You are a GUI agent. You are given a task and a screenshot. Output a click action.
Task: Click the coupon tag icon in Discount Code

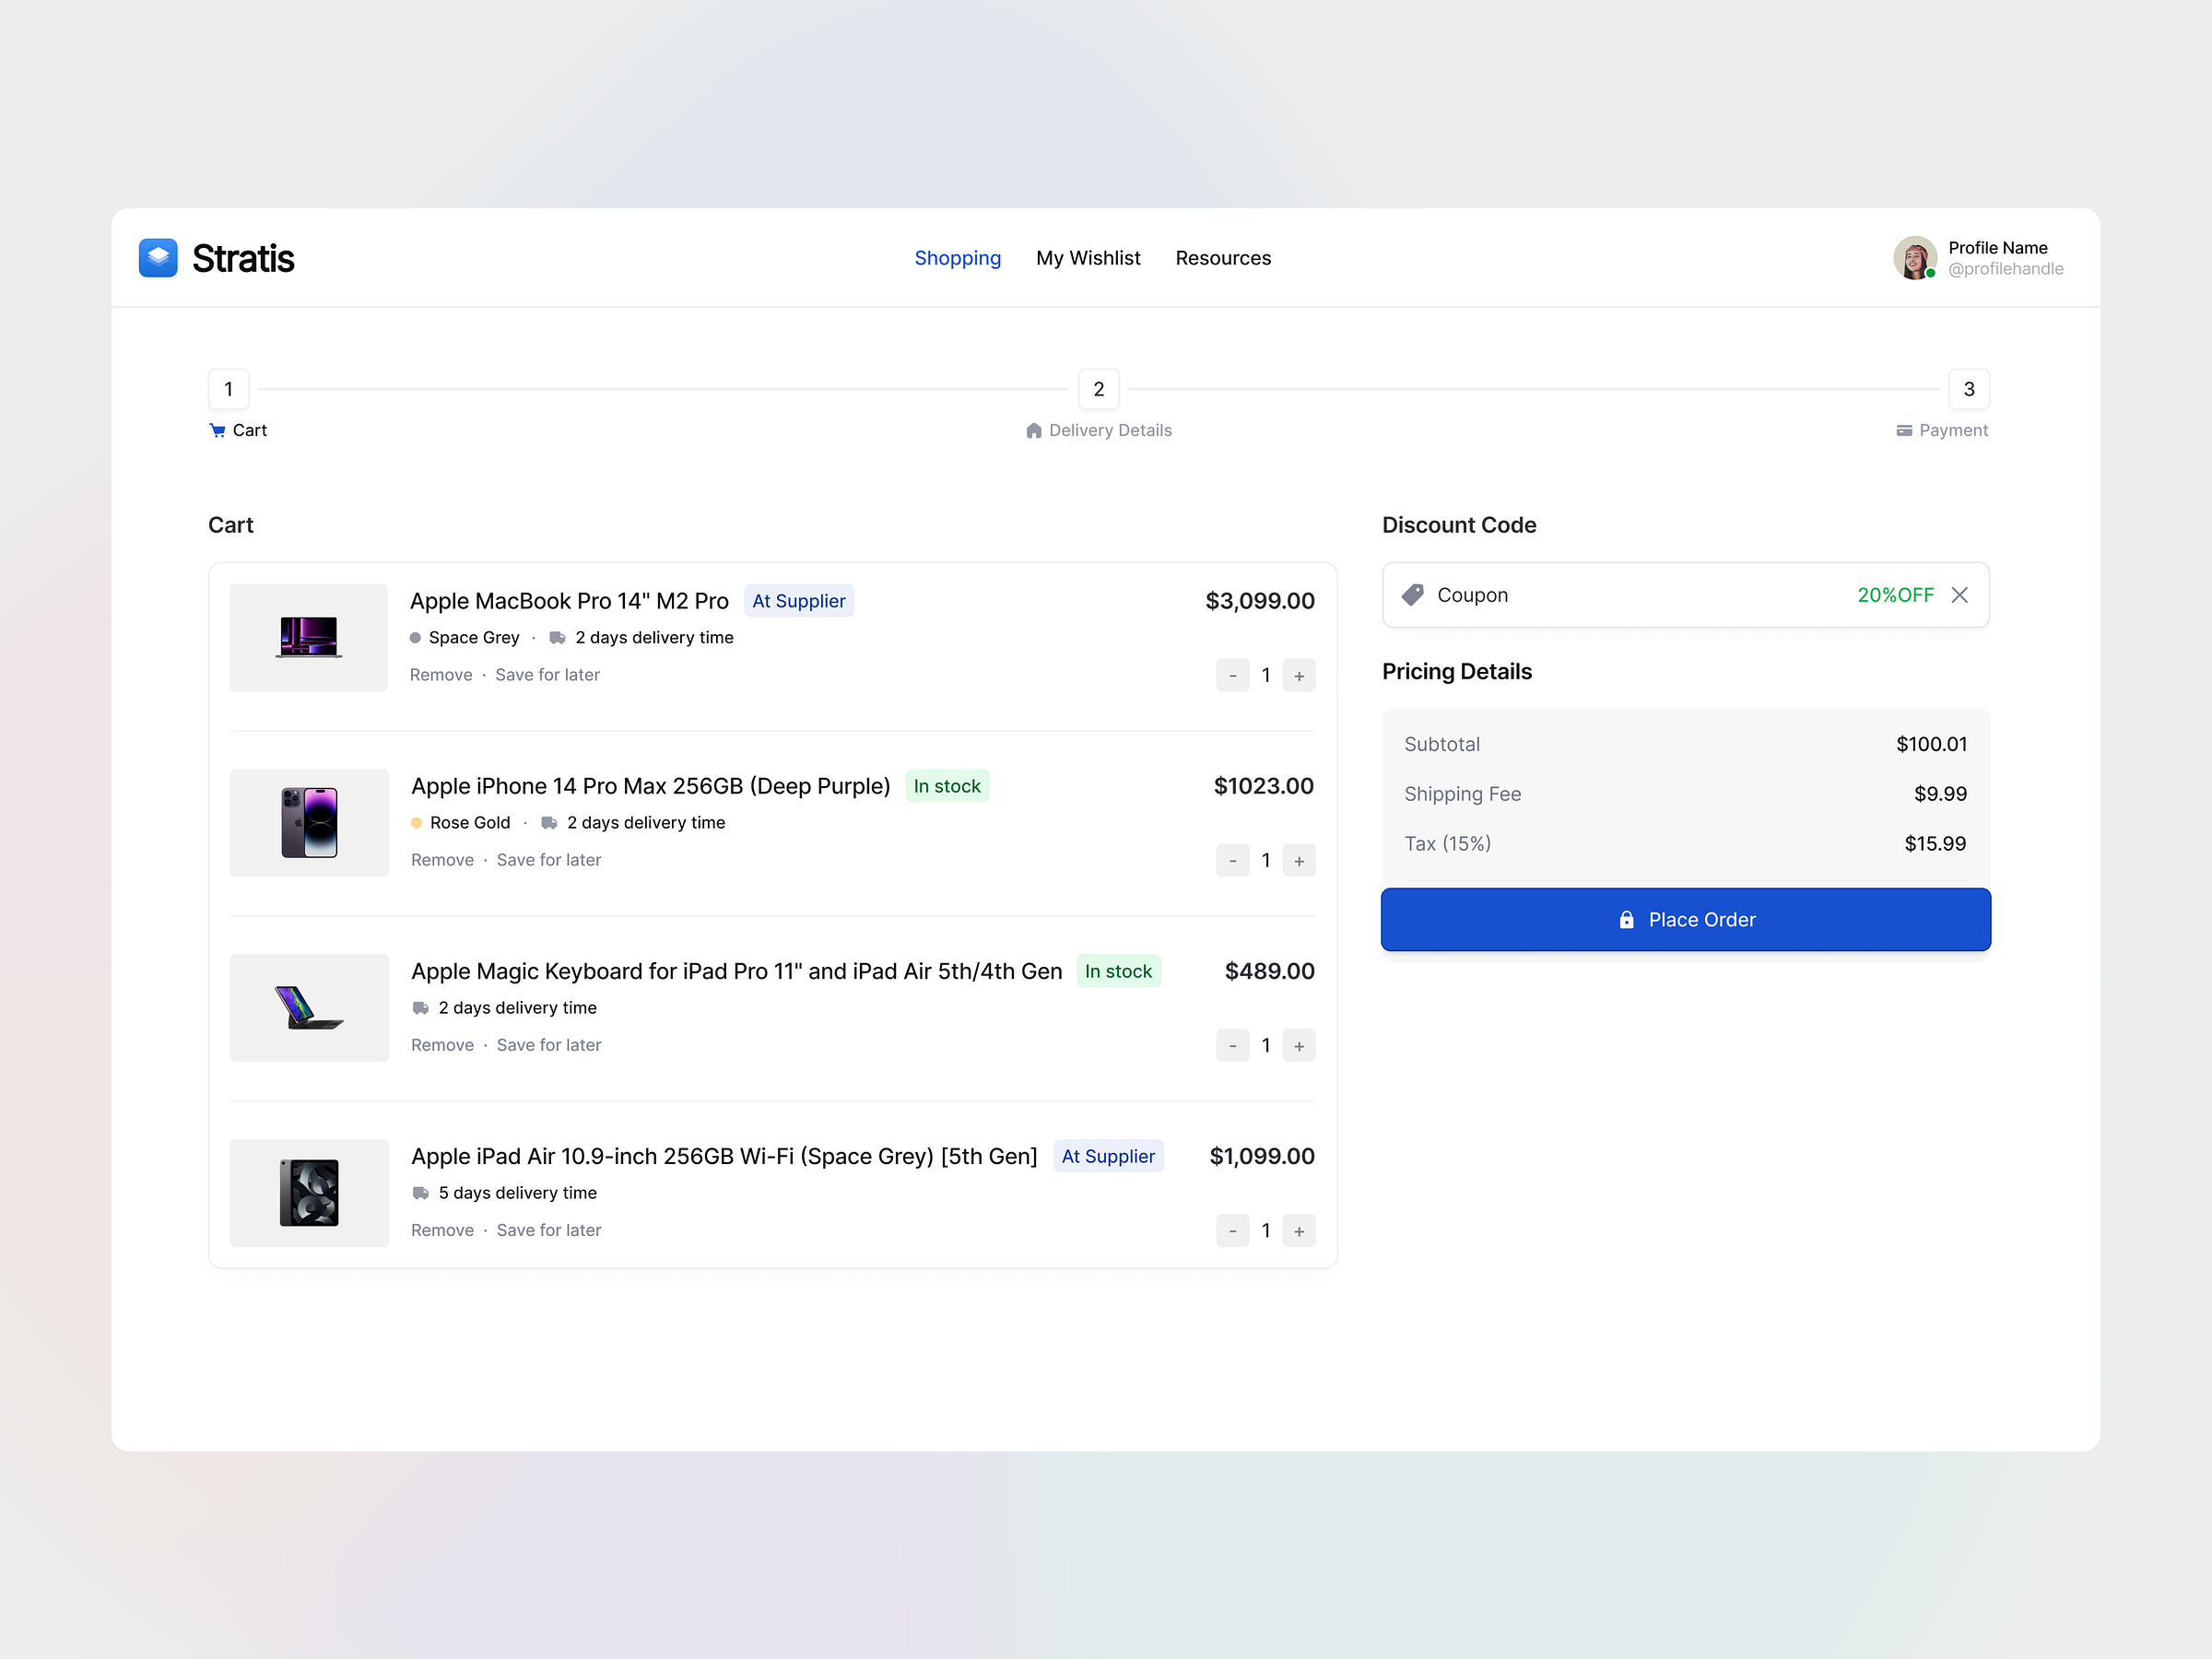click(1412, 594)
